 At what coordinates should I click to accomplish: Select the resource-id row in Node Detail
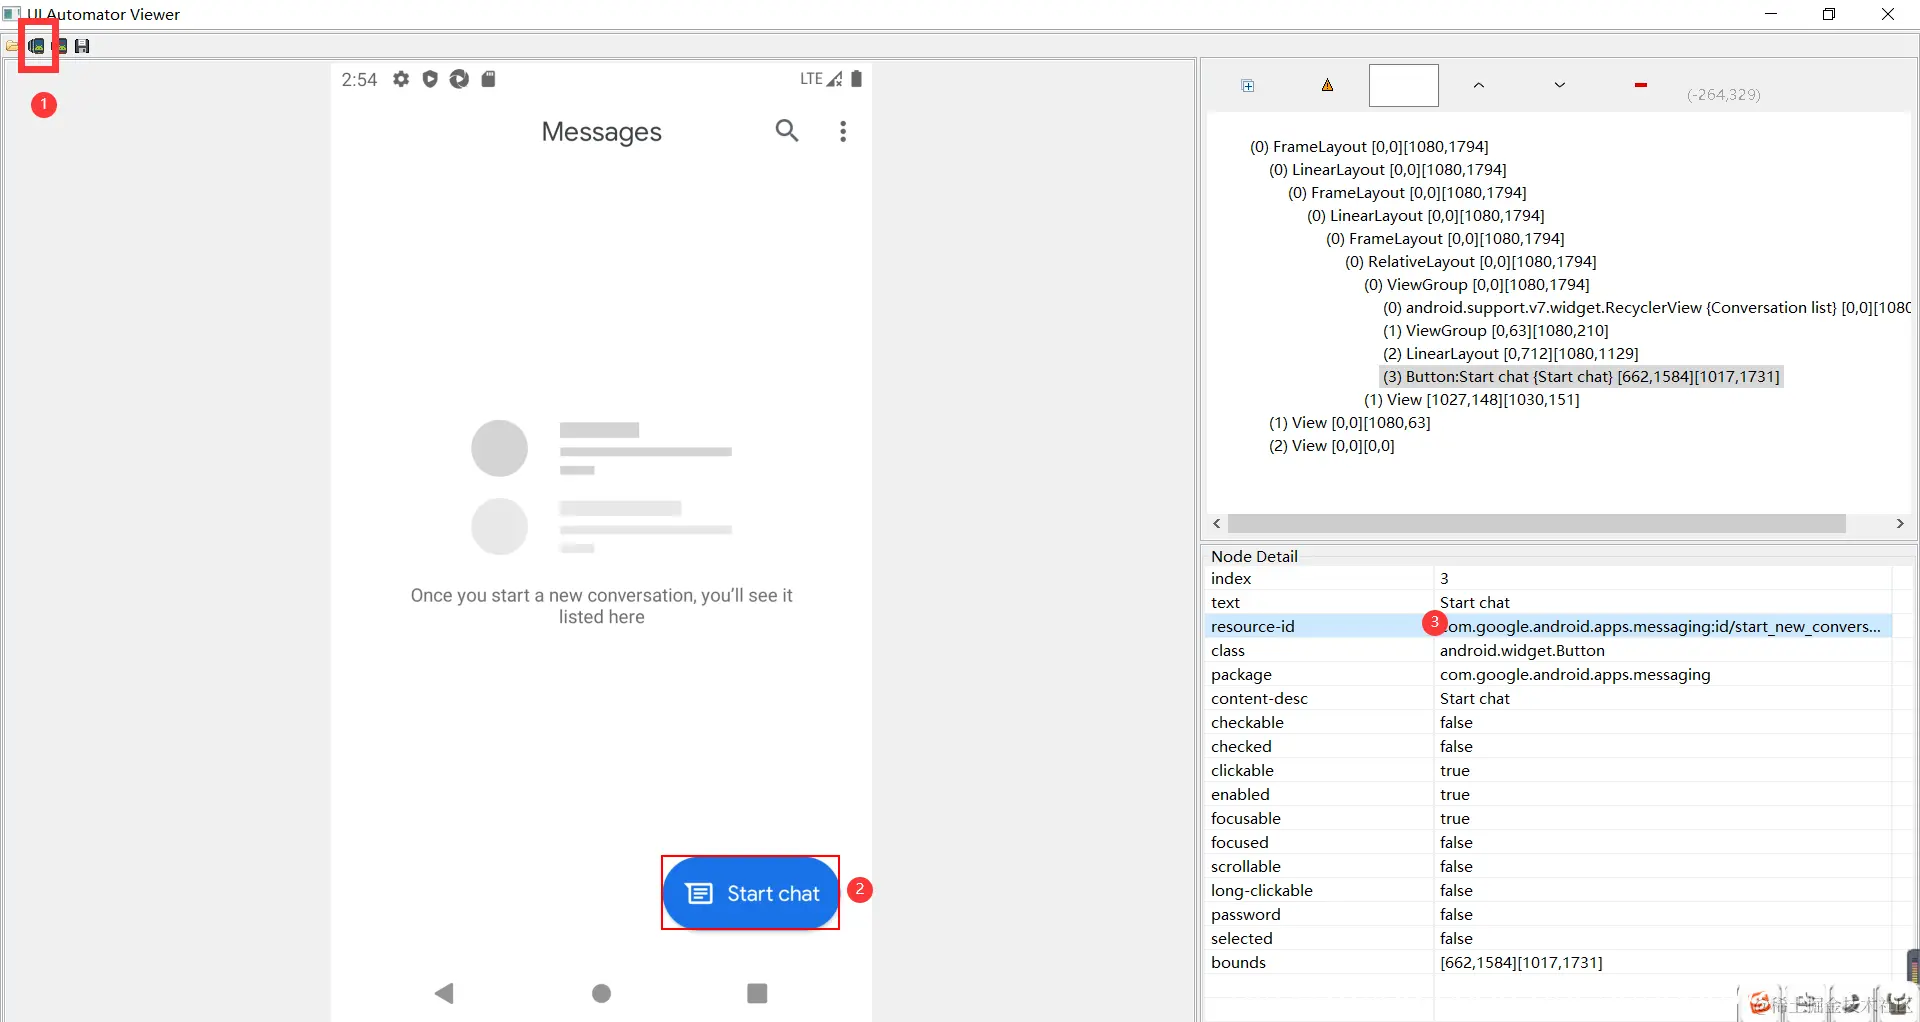pyautogui.click(x=1547, y=627)
